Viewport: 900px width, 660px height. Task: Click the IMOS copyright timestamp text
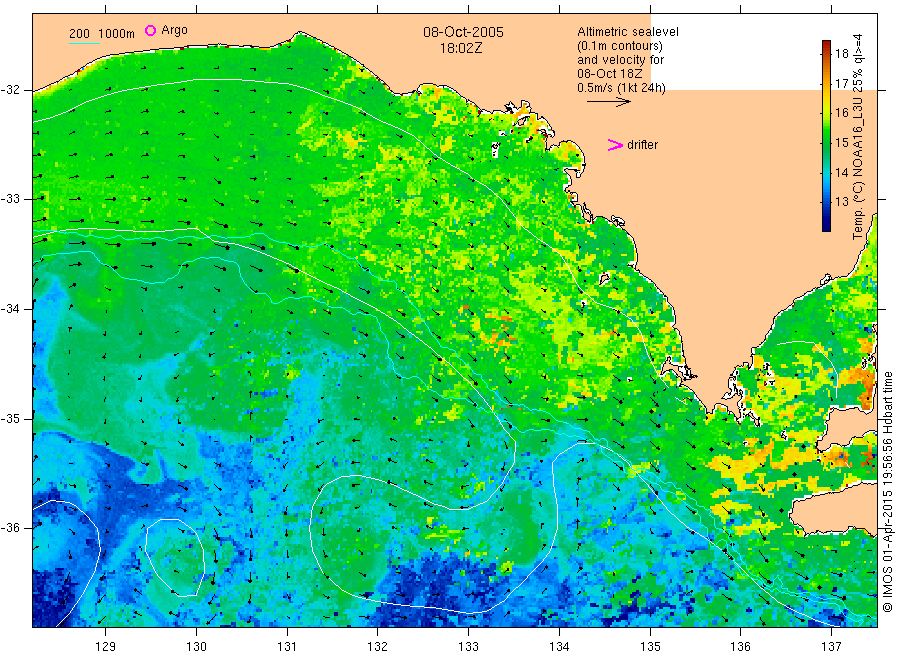click(888, 492)
